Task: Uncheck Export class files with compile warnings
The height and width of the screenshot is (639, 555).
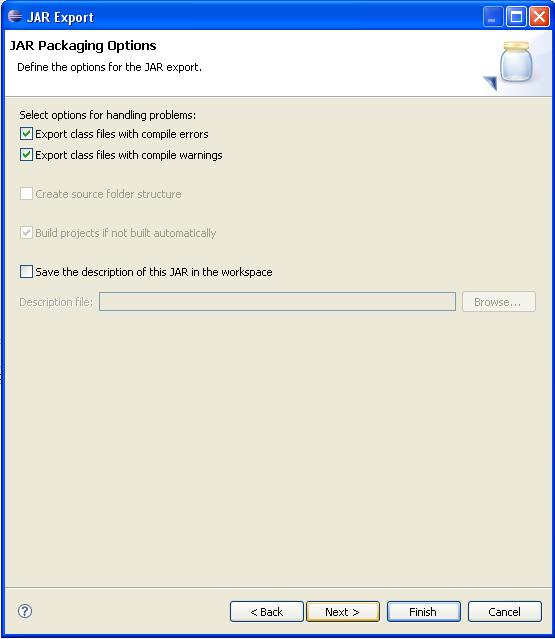Action: click(26, 155)
